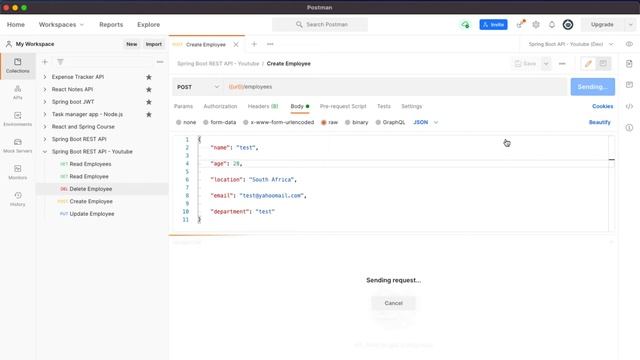
Task: Select the none body type
Action: point(186,122)
